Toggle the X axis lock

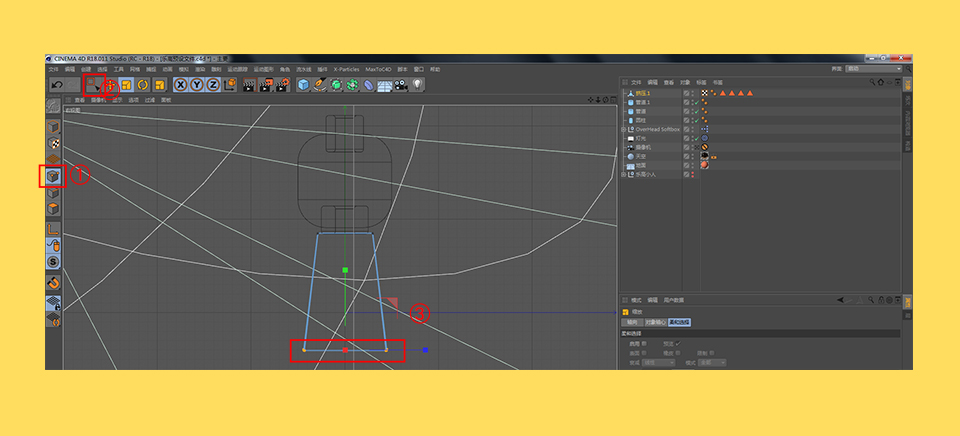[x=181, y=85]
